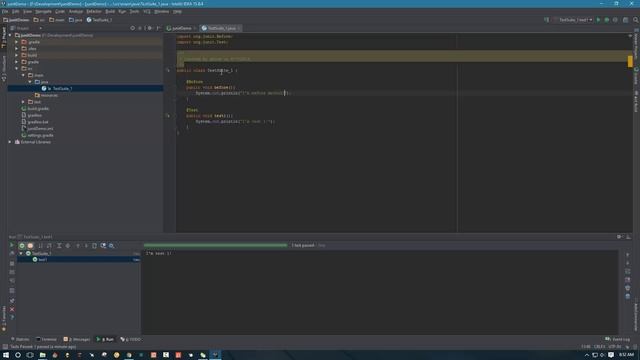The height and width of the screenshot is (360, 640).
Task: Toggle show passed tests green icon
Action: pyautogui.click(x=22, y=246)
